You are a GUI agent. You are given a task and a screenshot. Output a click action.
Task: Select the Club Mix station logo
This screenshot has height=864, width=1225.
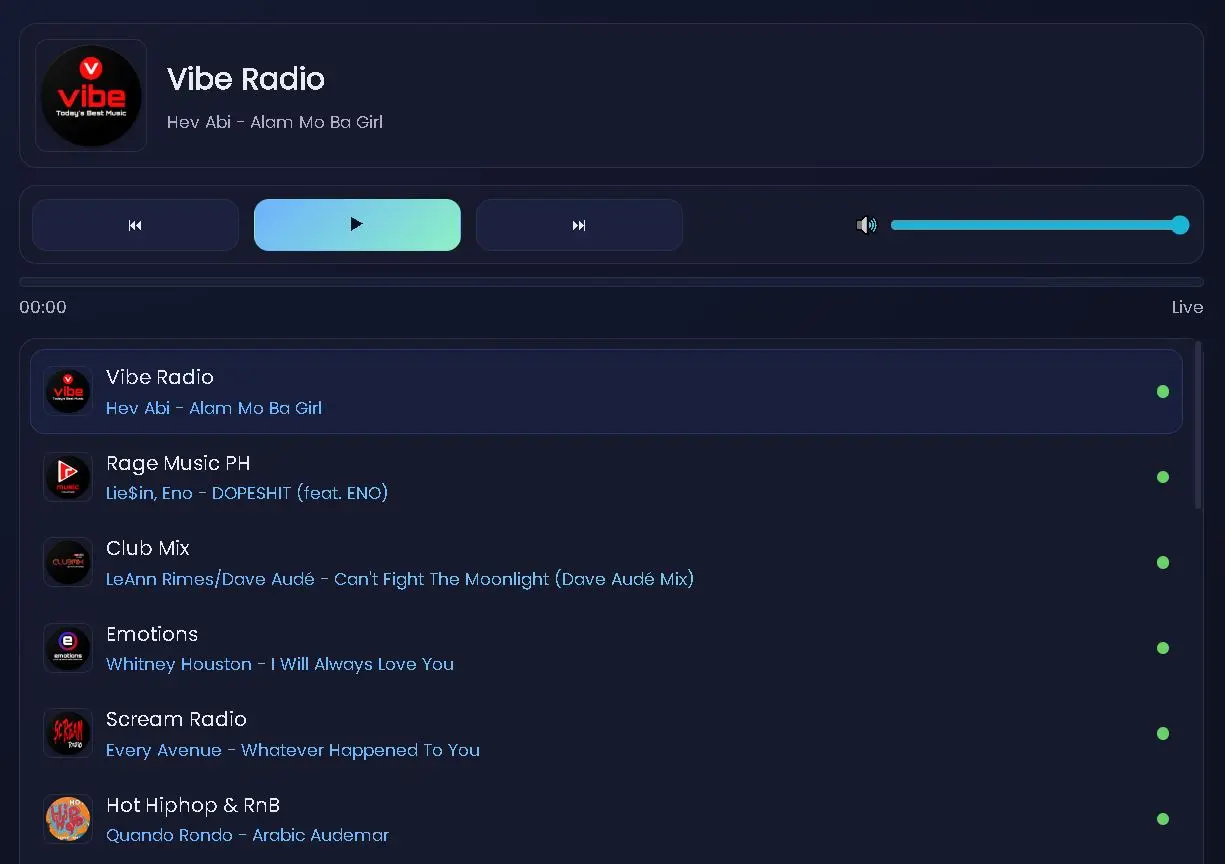pyautogui.click(x=68, y=562)
